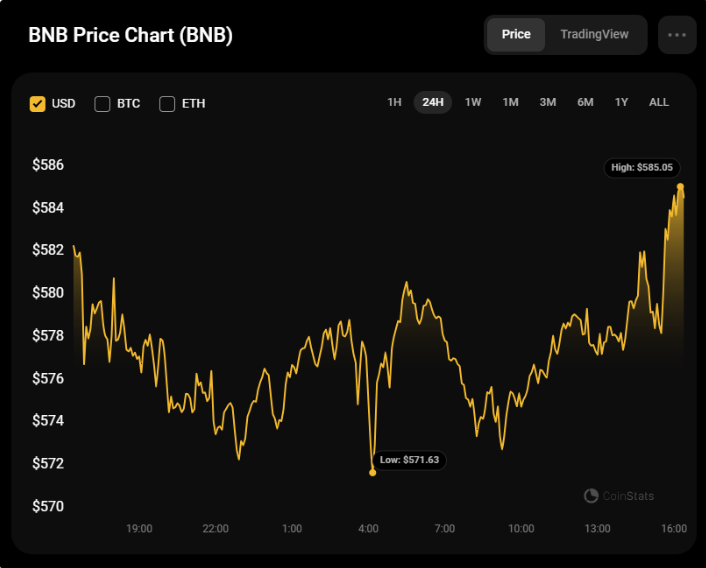Uncheck the USD currency checkbox
Image resolution: width=706 pixels, height=568 pixels.
[x=37, y=104]
